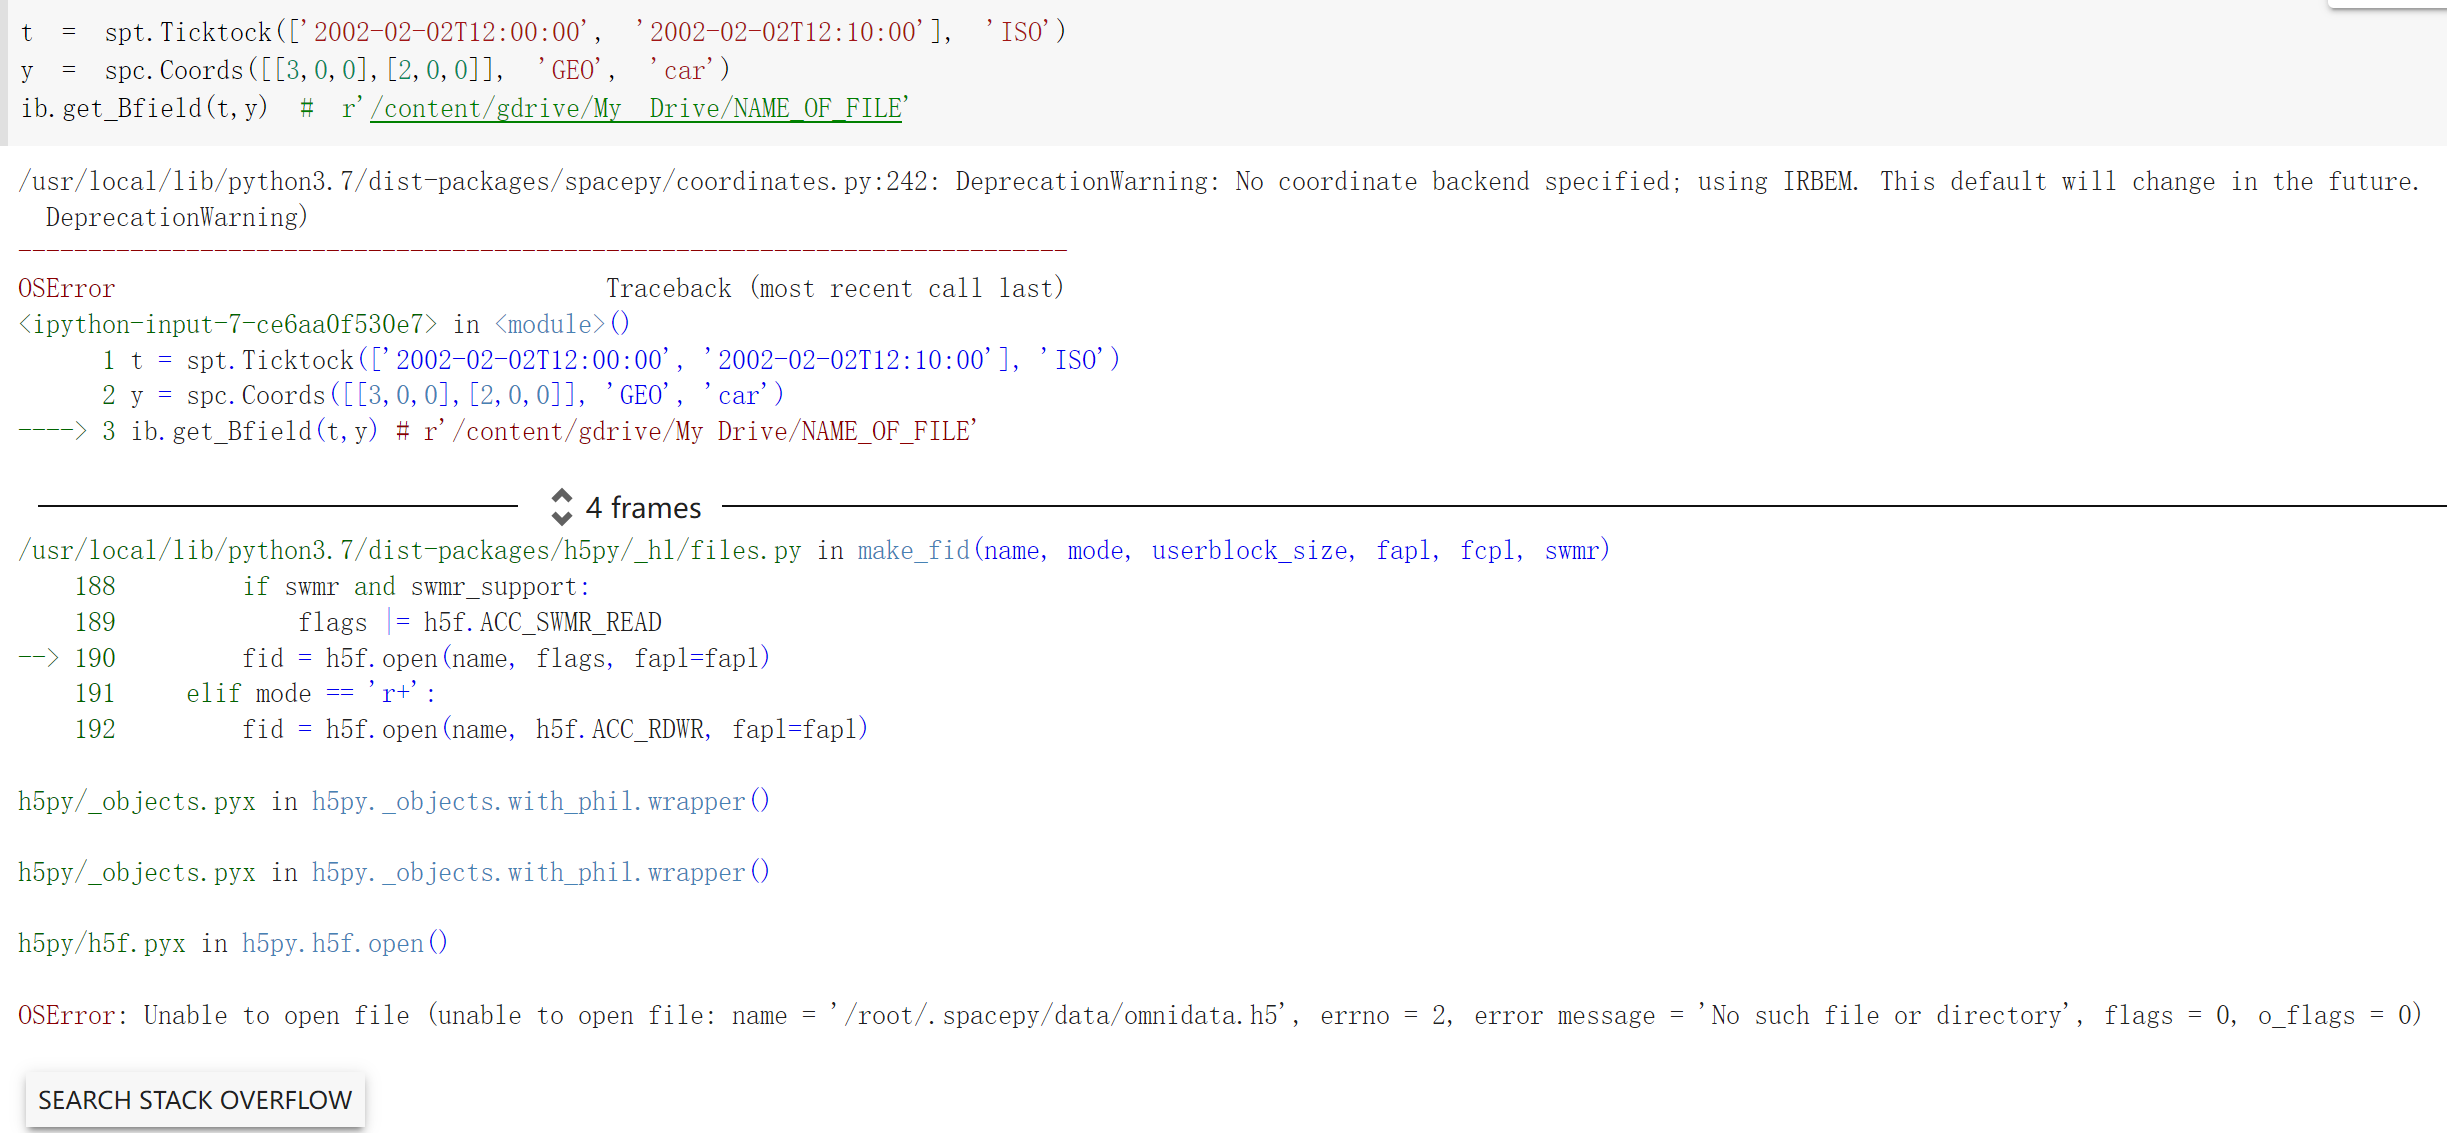Open the /content/gdrive/My Drive/NAME_OF_FILE link

click(x=637, y=108)
